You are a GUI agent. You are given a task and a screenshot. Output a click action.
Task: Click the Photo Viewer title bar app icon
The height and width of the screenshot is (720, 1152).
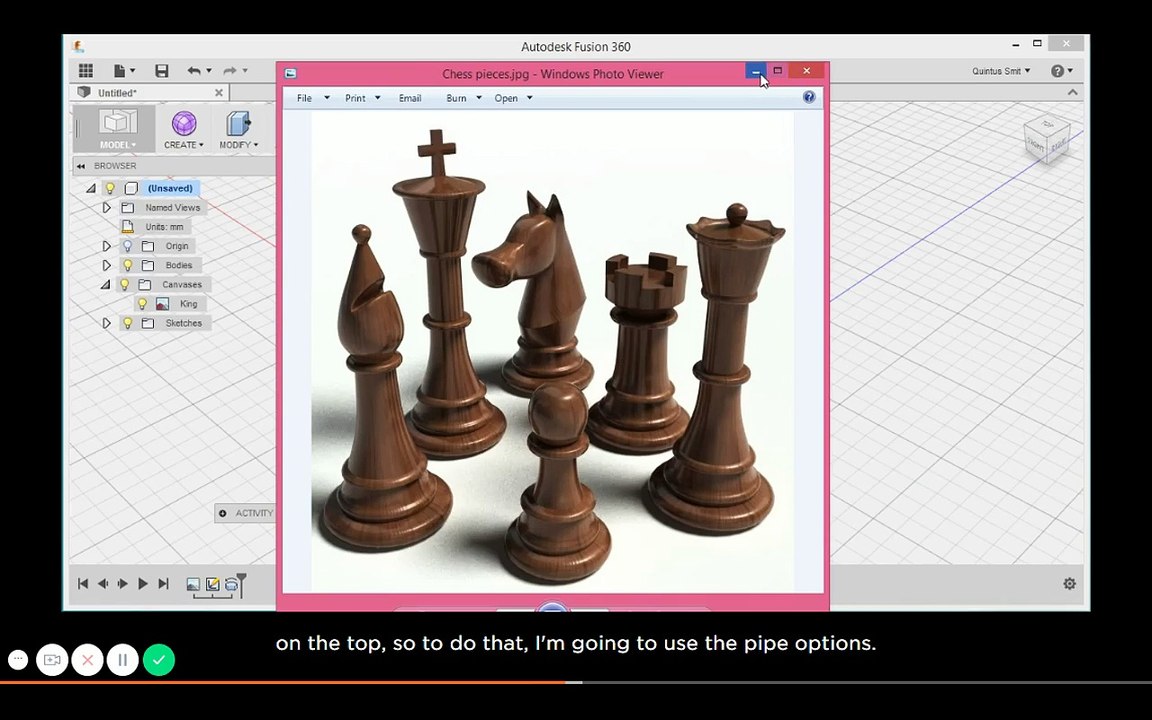pyautogui.click(x=290, y=73)
